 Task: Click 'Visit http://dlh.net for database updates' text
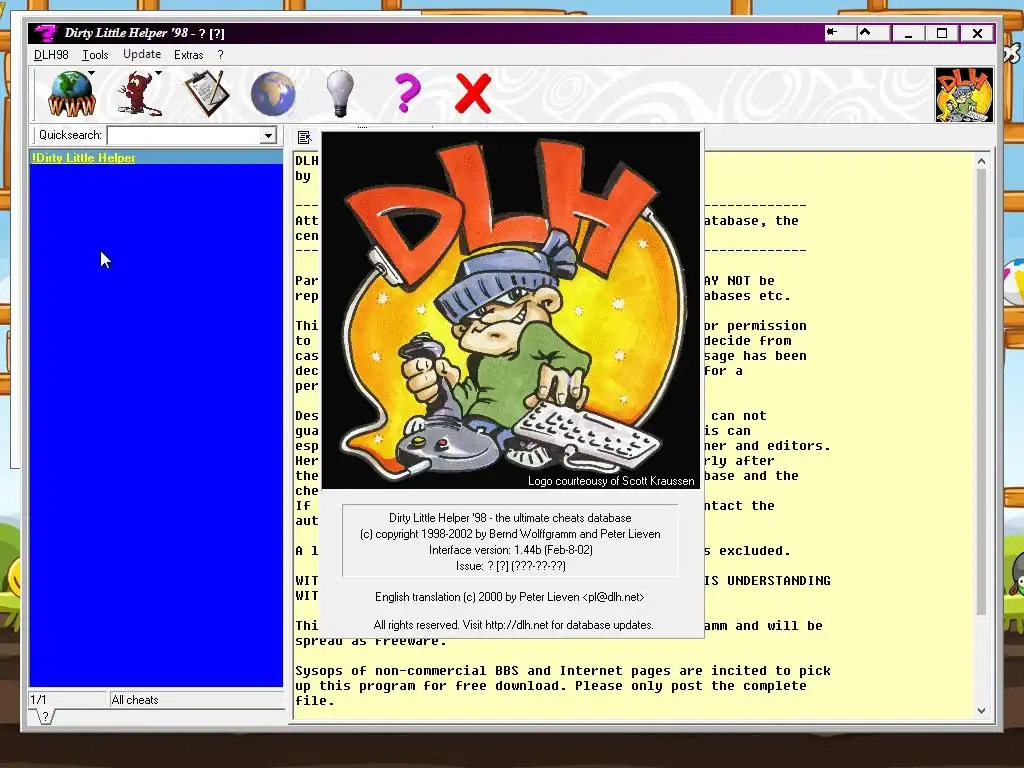(558, 625)
